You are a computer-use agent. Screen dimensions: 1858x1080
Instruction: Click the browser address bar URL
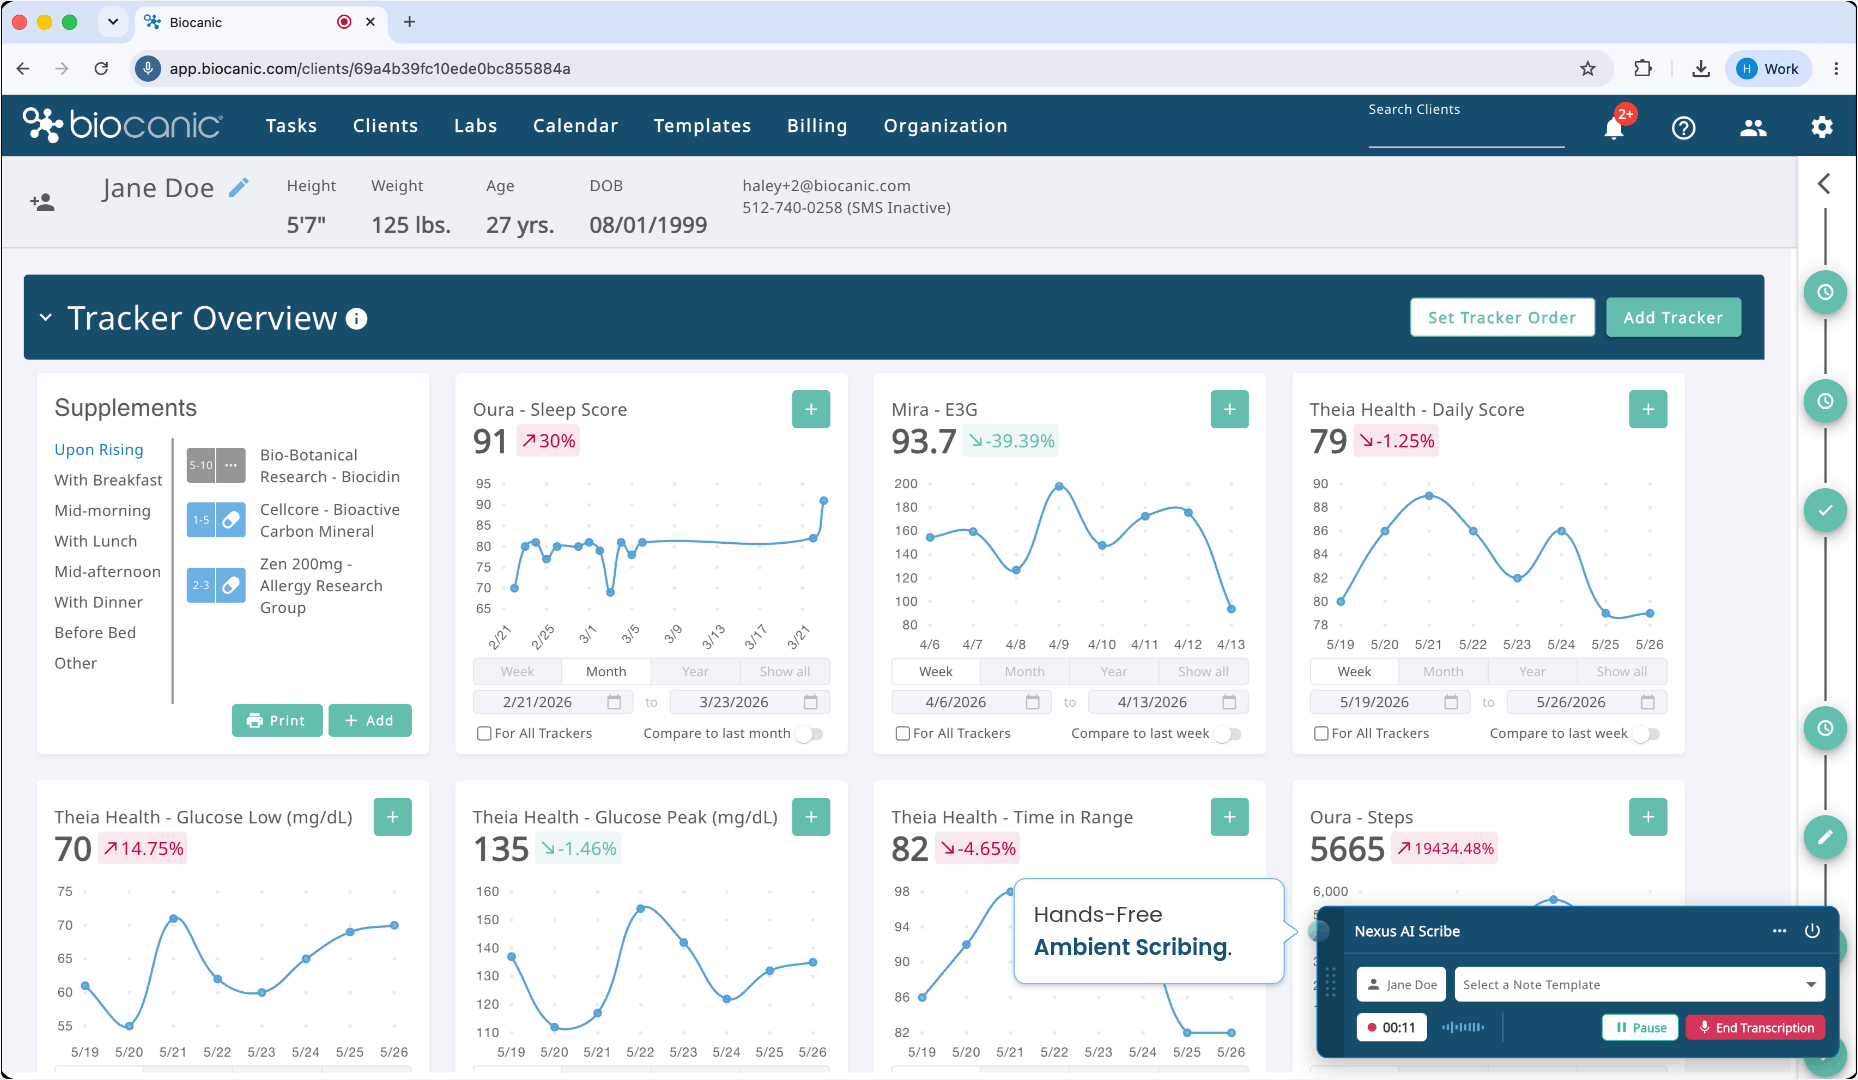pyautogui.click(x=370, y=69)
